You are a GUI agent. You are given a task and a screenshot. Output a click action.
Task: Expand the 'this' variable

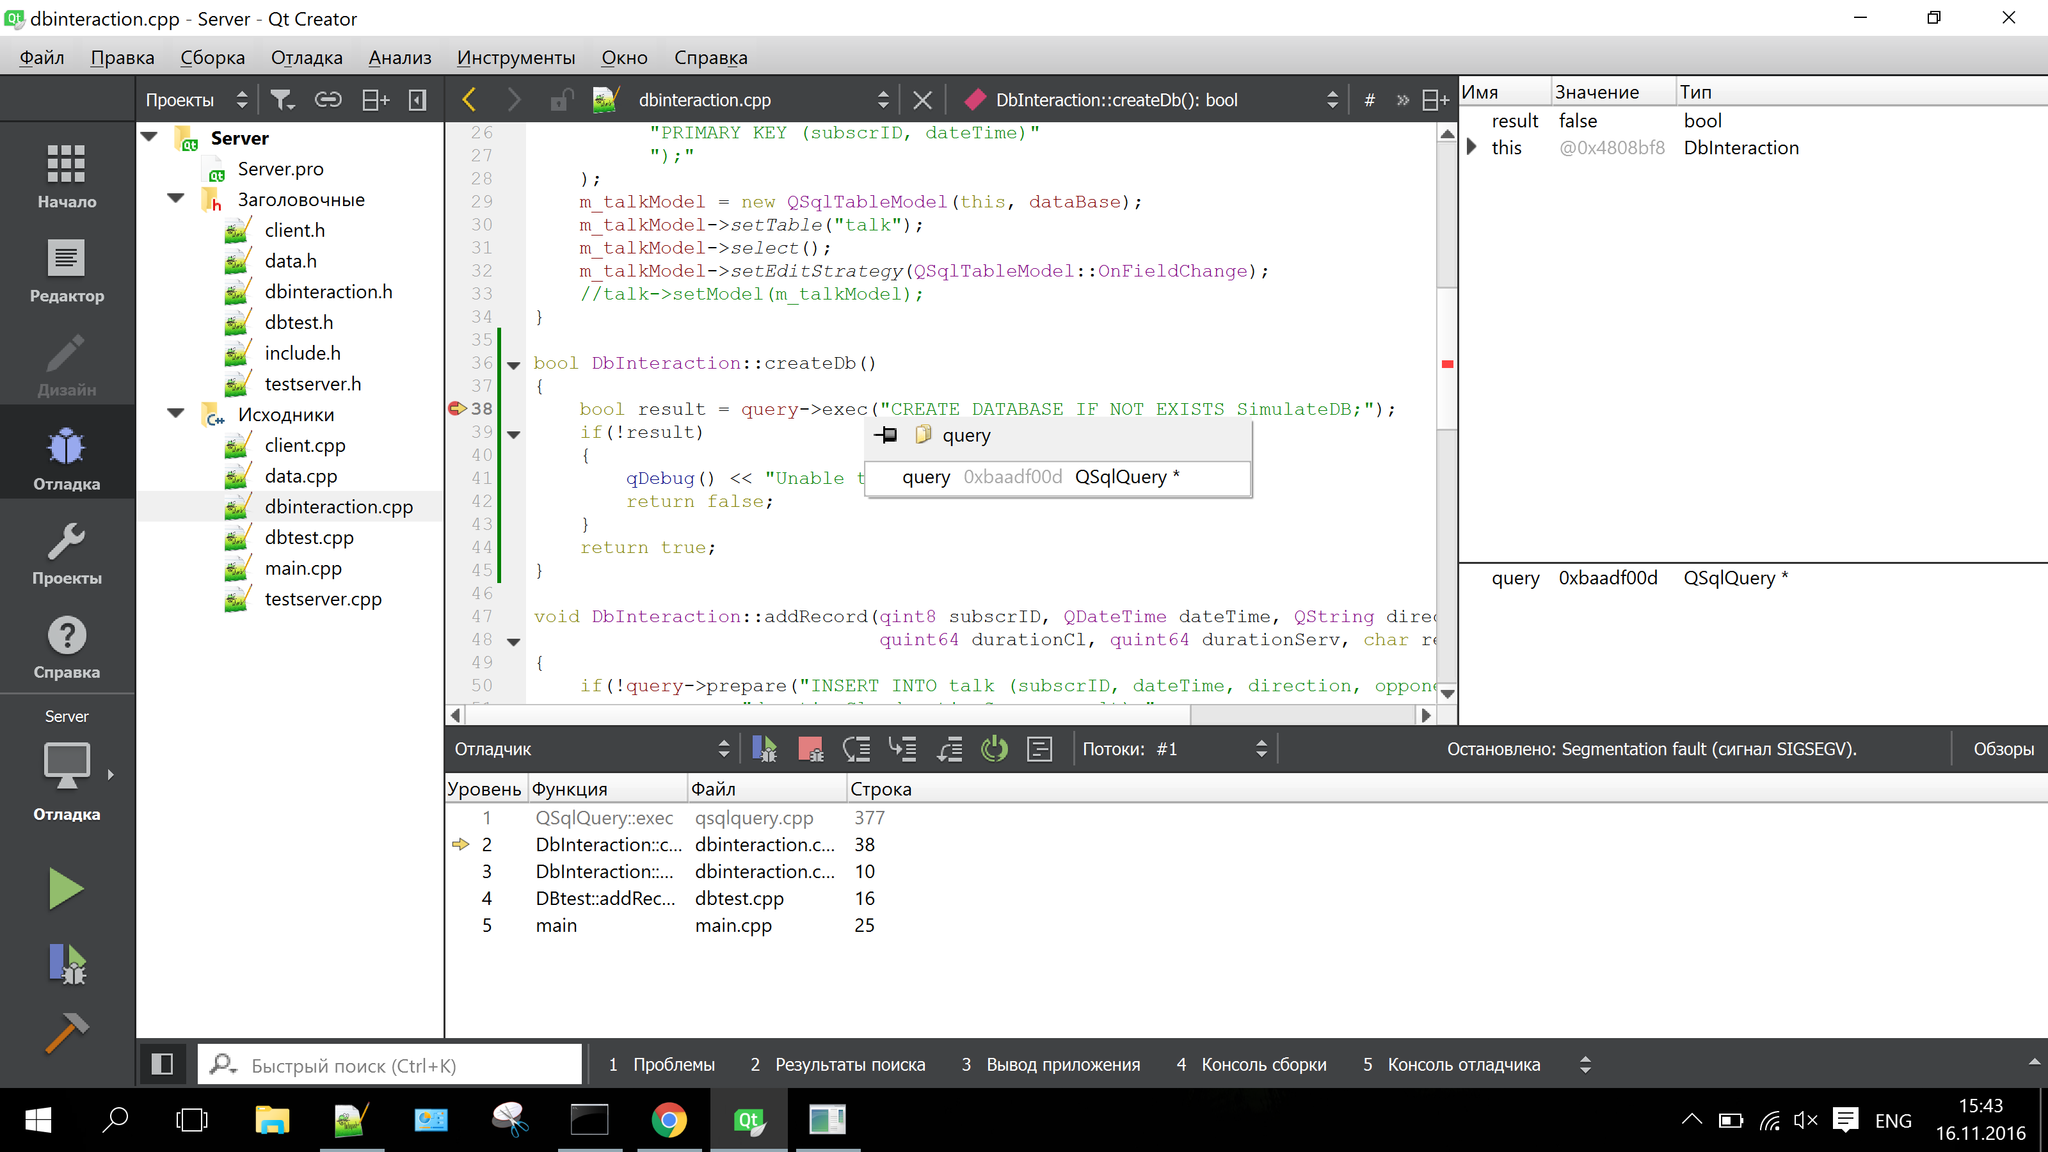pos(1472,147)
